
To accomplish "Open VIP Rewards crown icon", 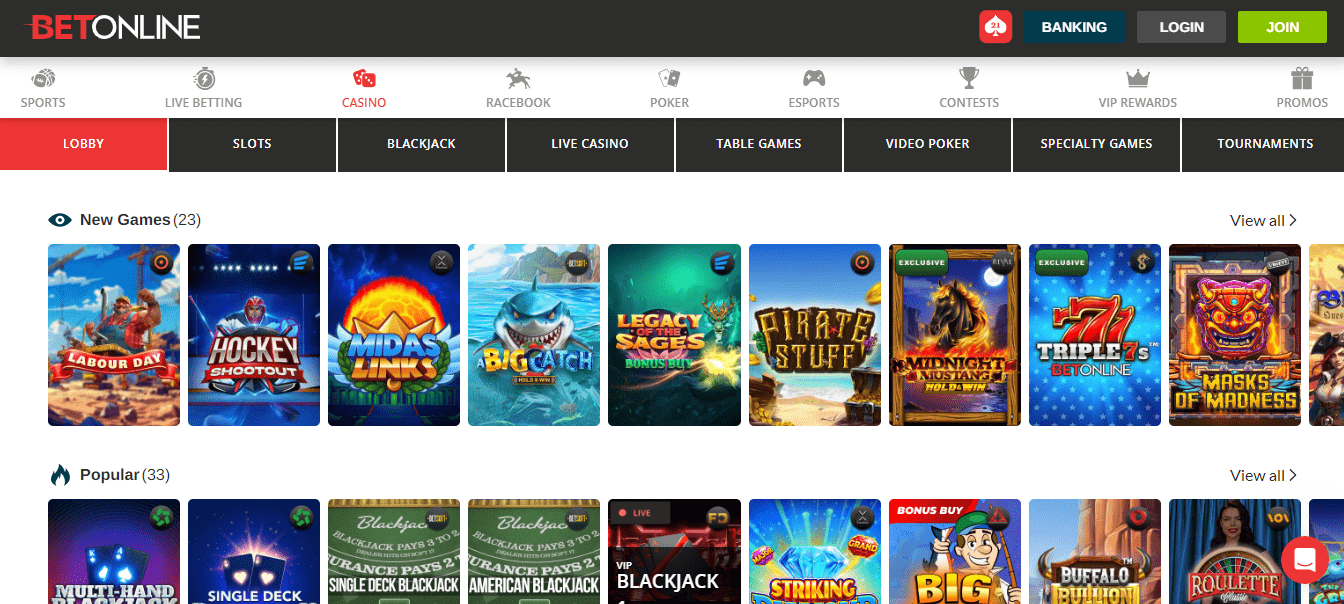I will (x=1137, y=79).
